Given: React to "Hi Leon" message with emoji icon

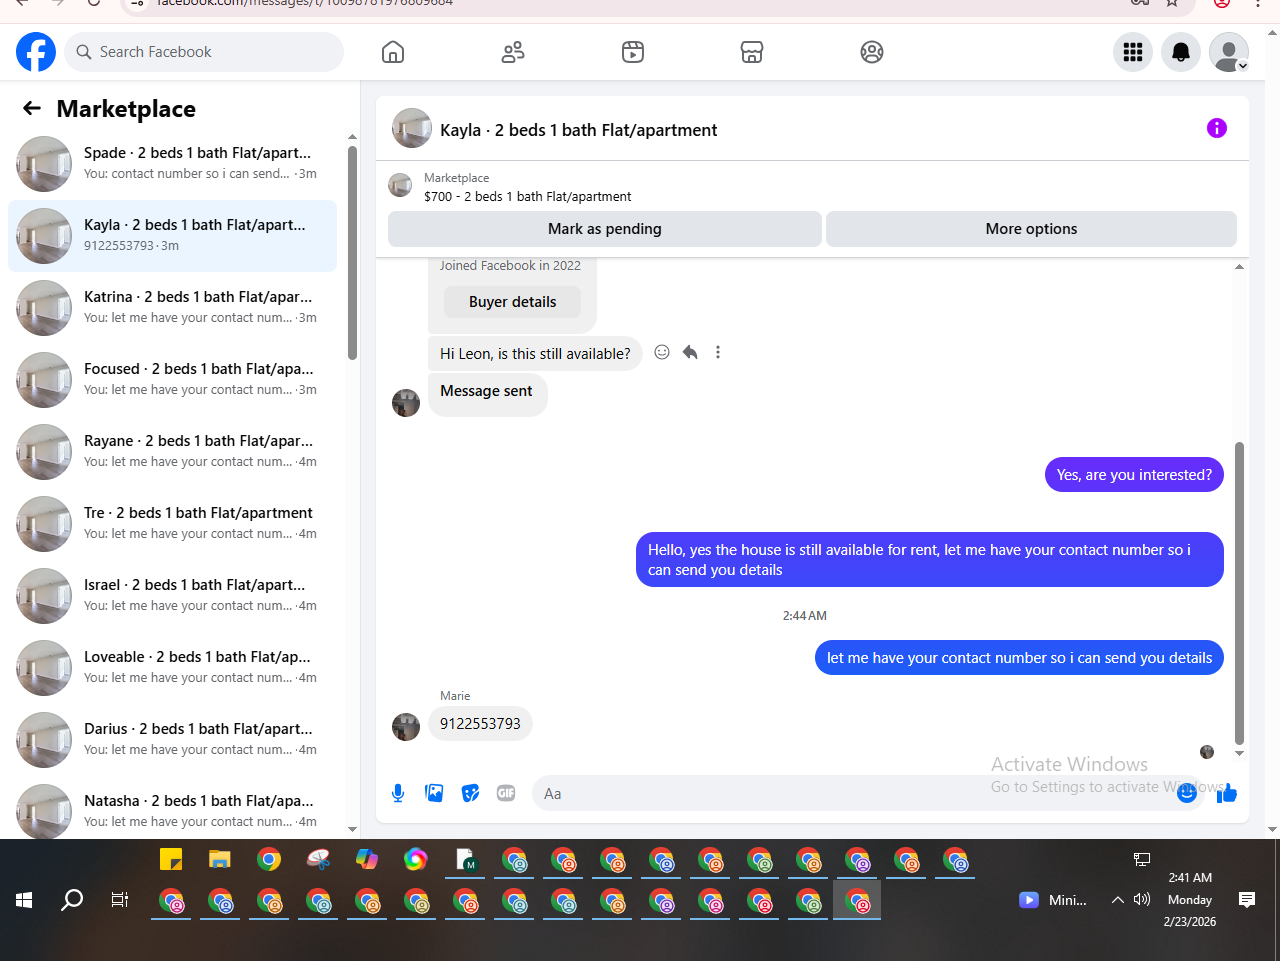Looking at the screenshot, I should (x=662, y=352).
